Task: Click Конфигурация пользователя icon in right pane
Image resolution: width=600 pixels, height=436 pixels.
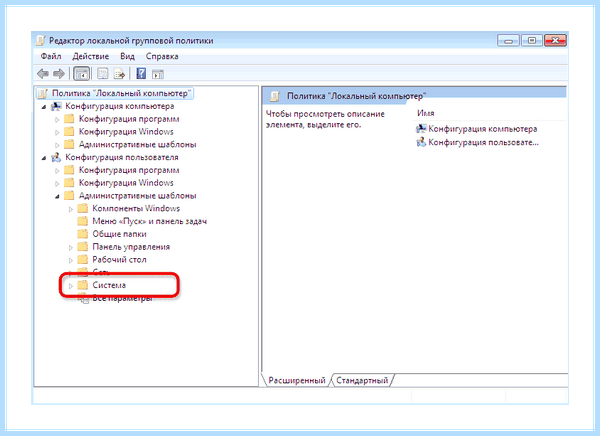Action: pos(421,142)
